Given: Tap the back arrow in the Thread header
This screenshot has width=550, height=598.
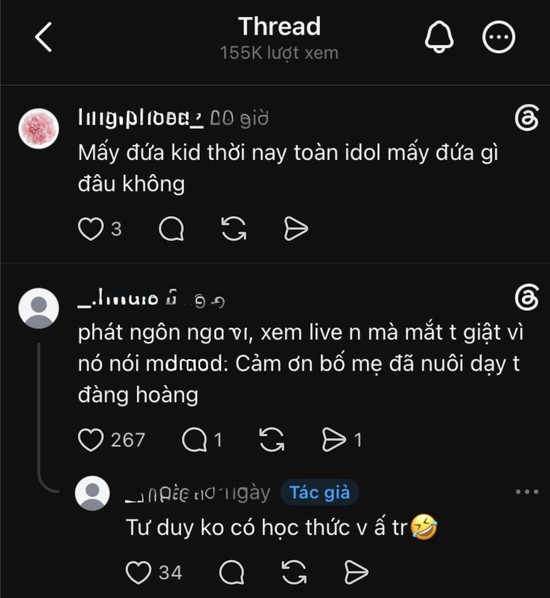Looking at the screenshot, I should pos(43,37).
